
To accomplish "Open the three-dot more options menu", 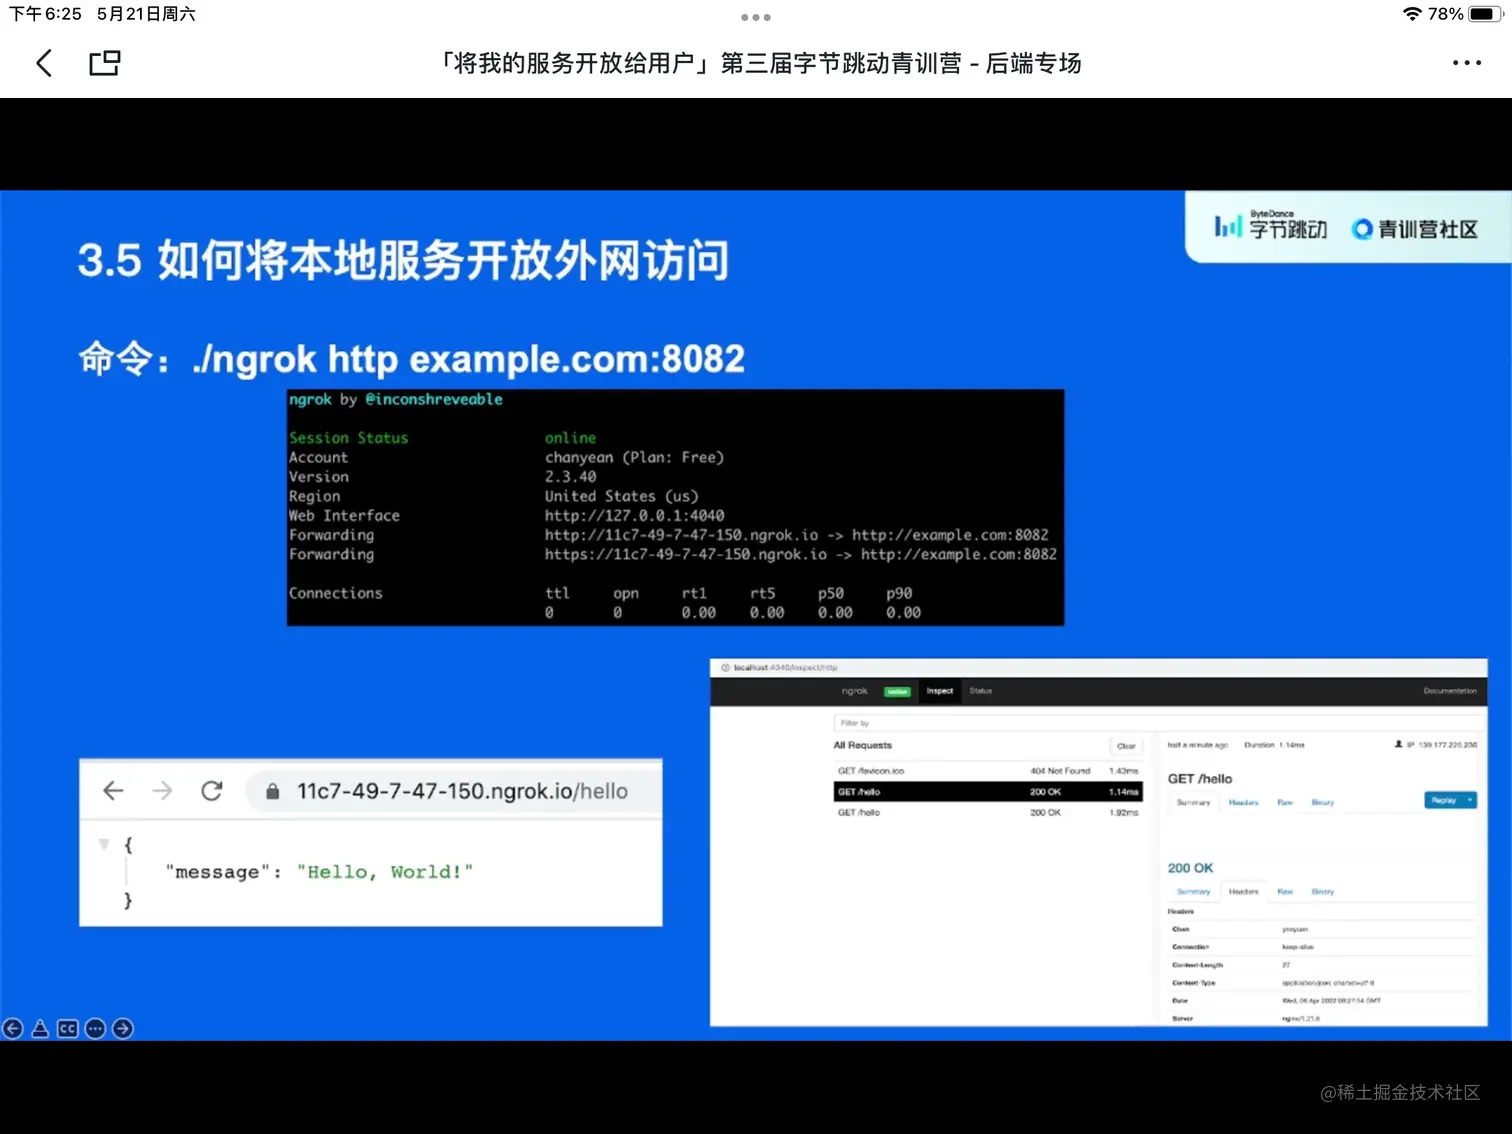I will (1466, 63).
